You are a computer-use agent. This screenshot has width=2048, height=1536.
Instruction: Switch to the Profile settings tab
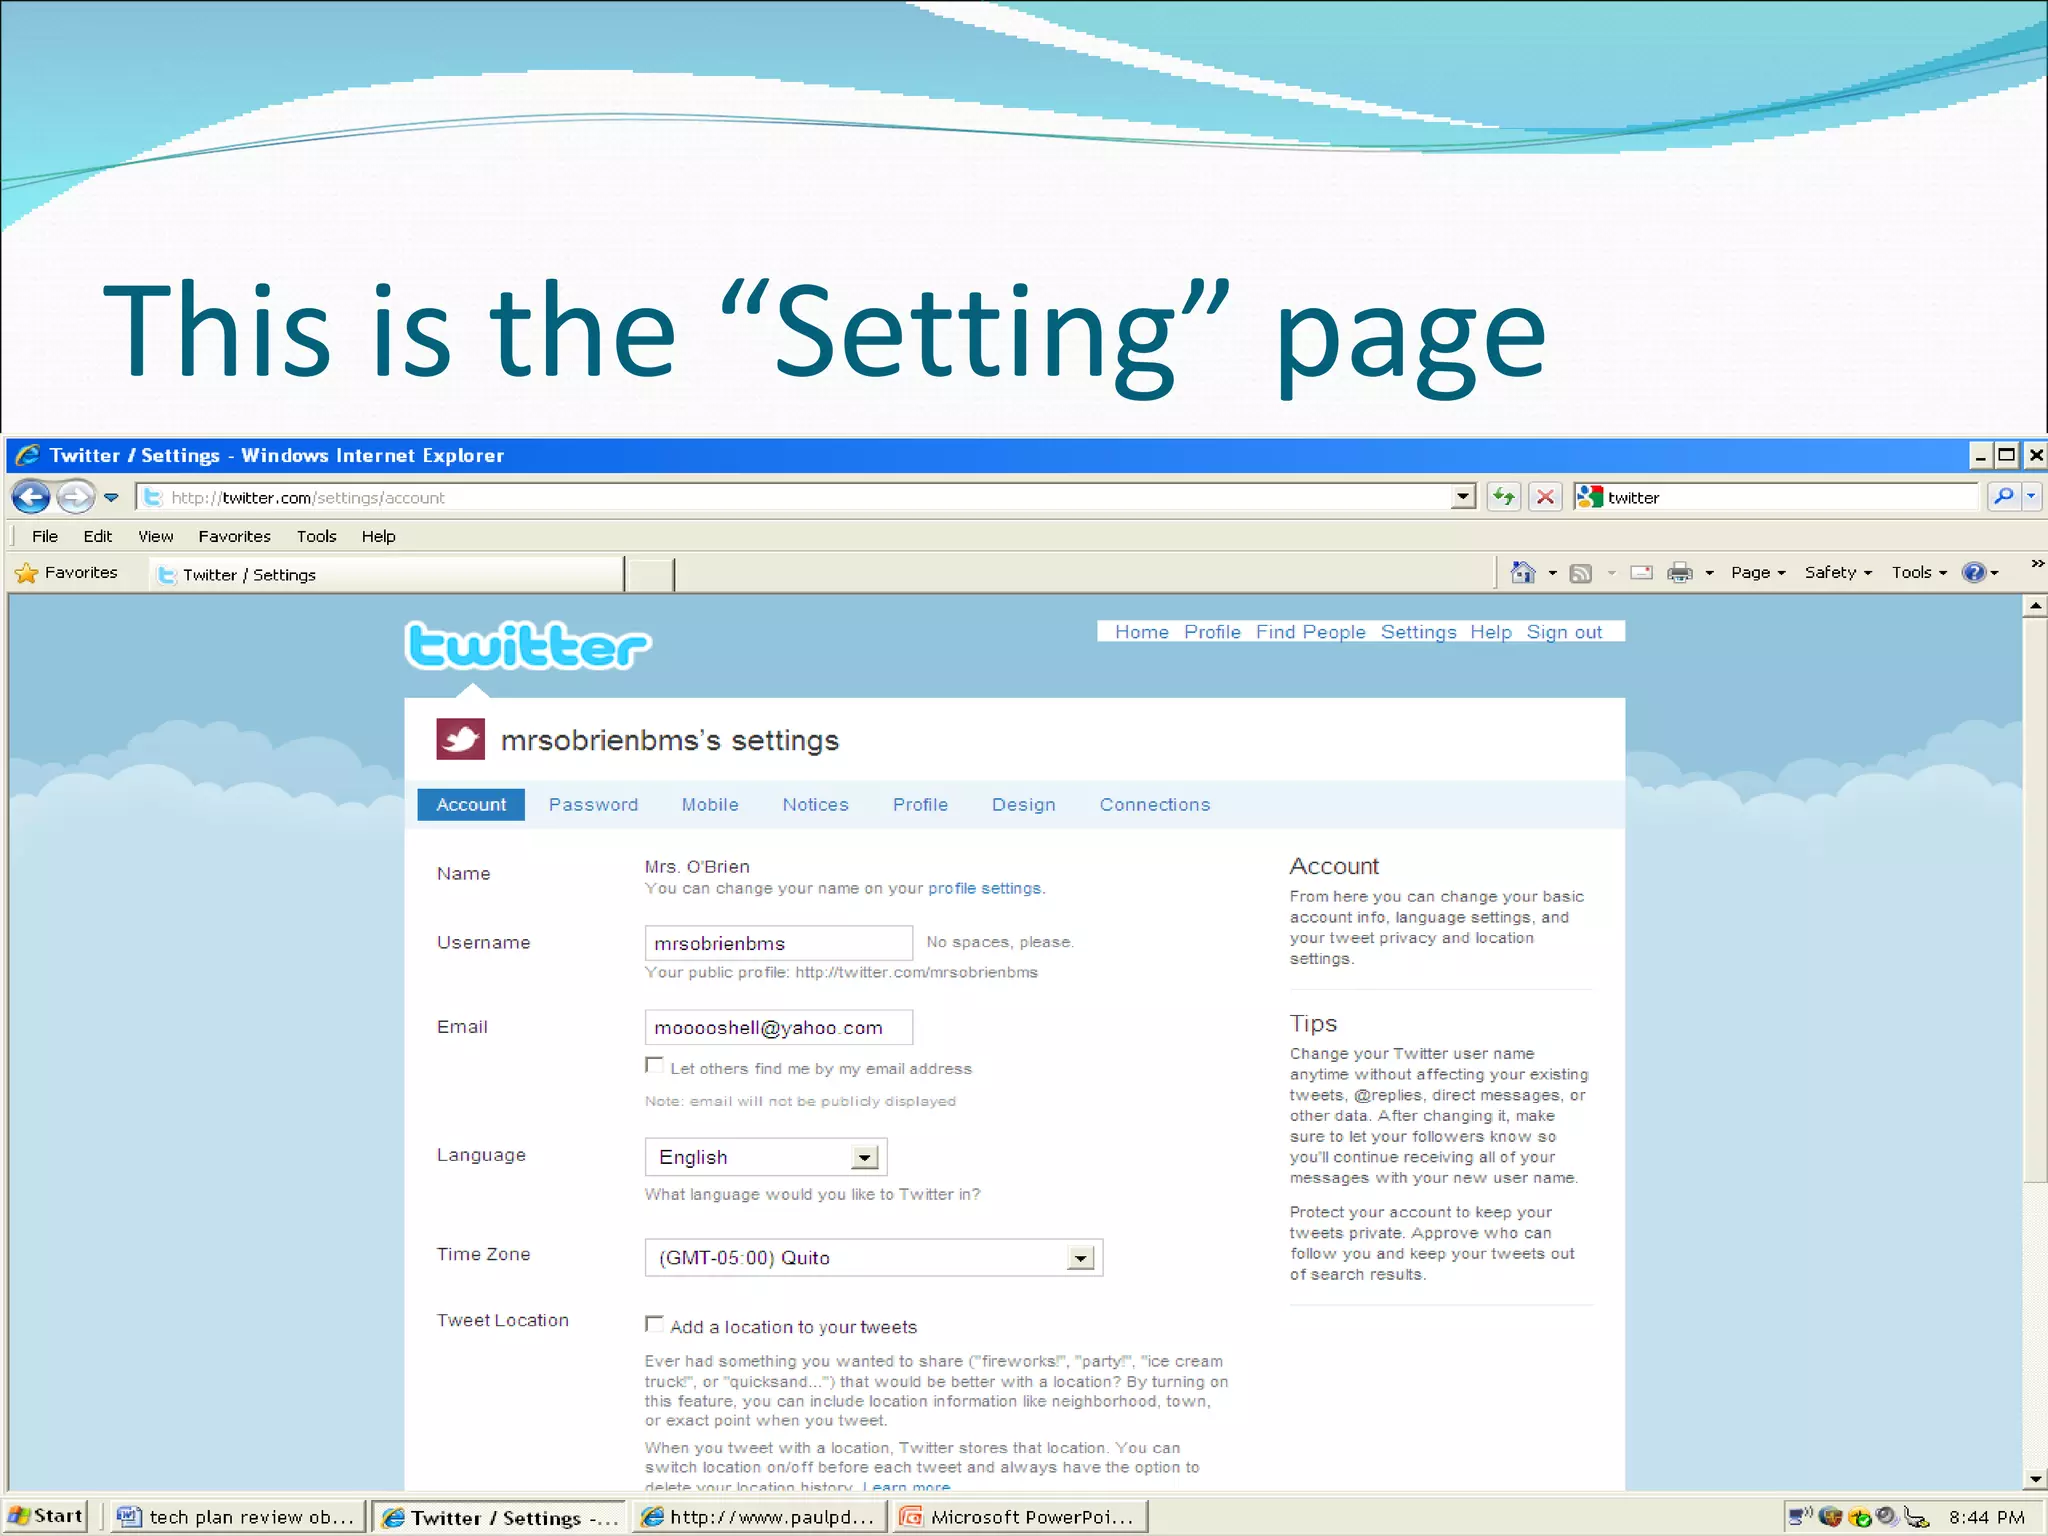pyautogui.click(x=920, y=805)
